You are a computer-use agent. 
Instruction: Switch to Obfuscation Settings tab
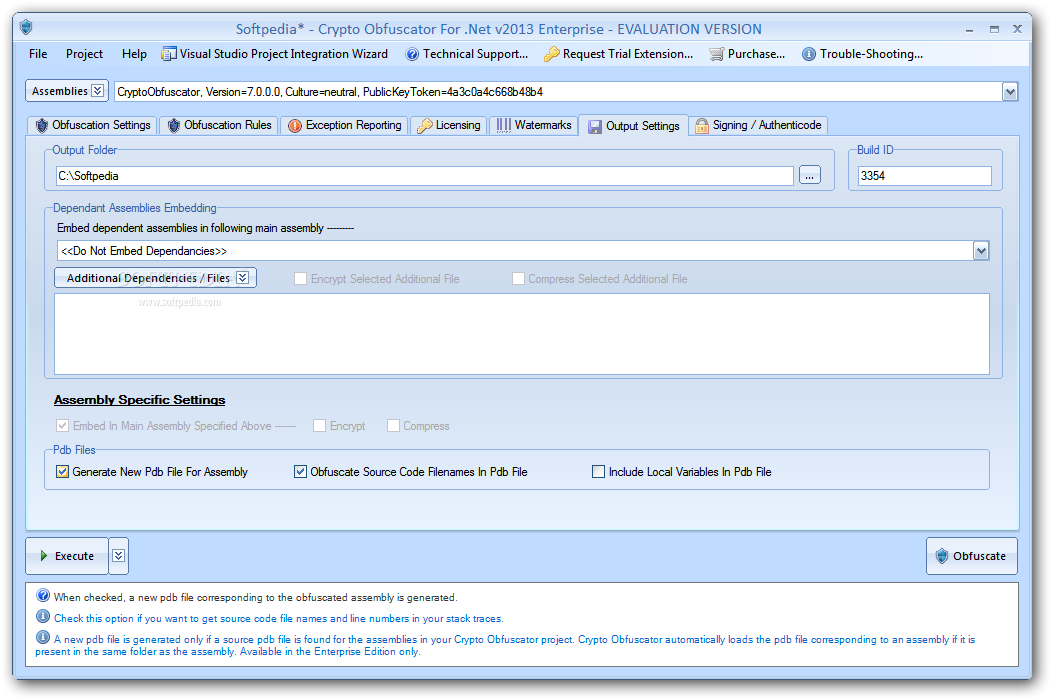click(x=93, y=126)
